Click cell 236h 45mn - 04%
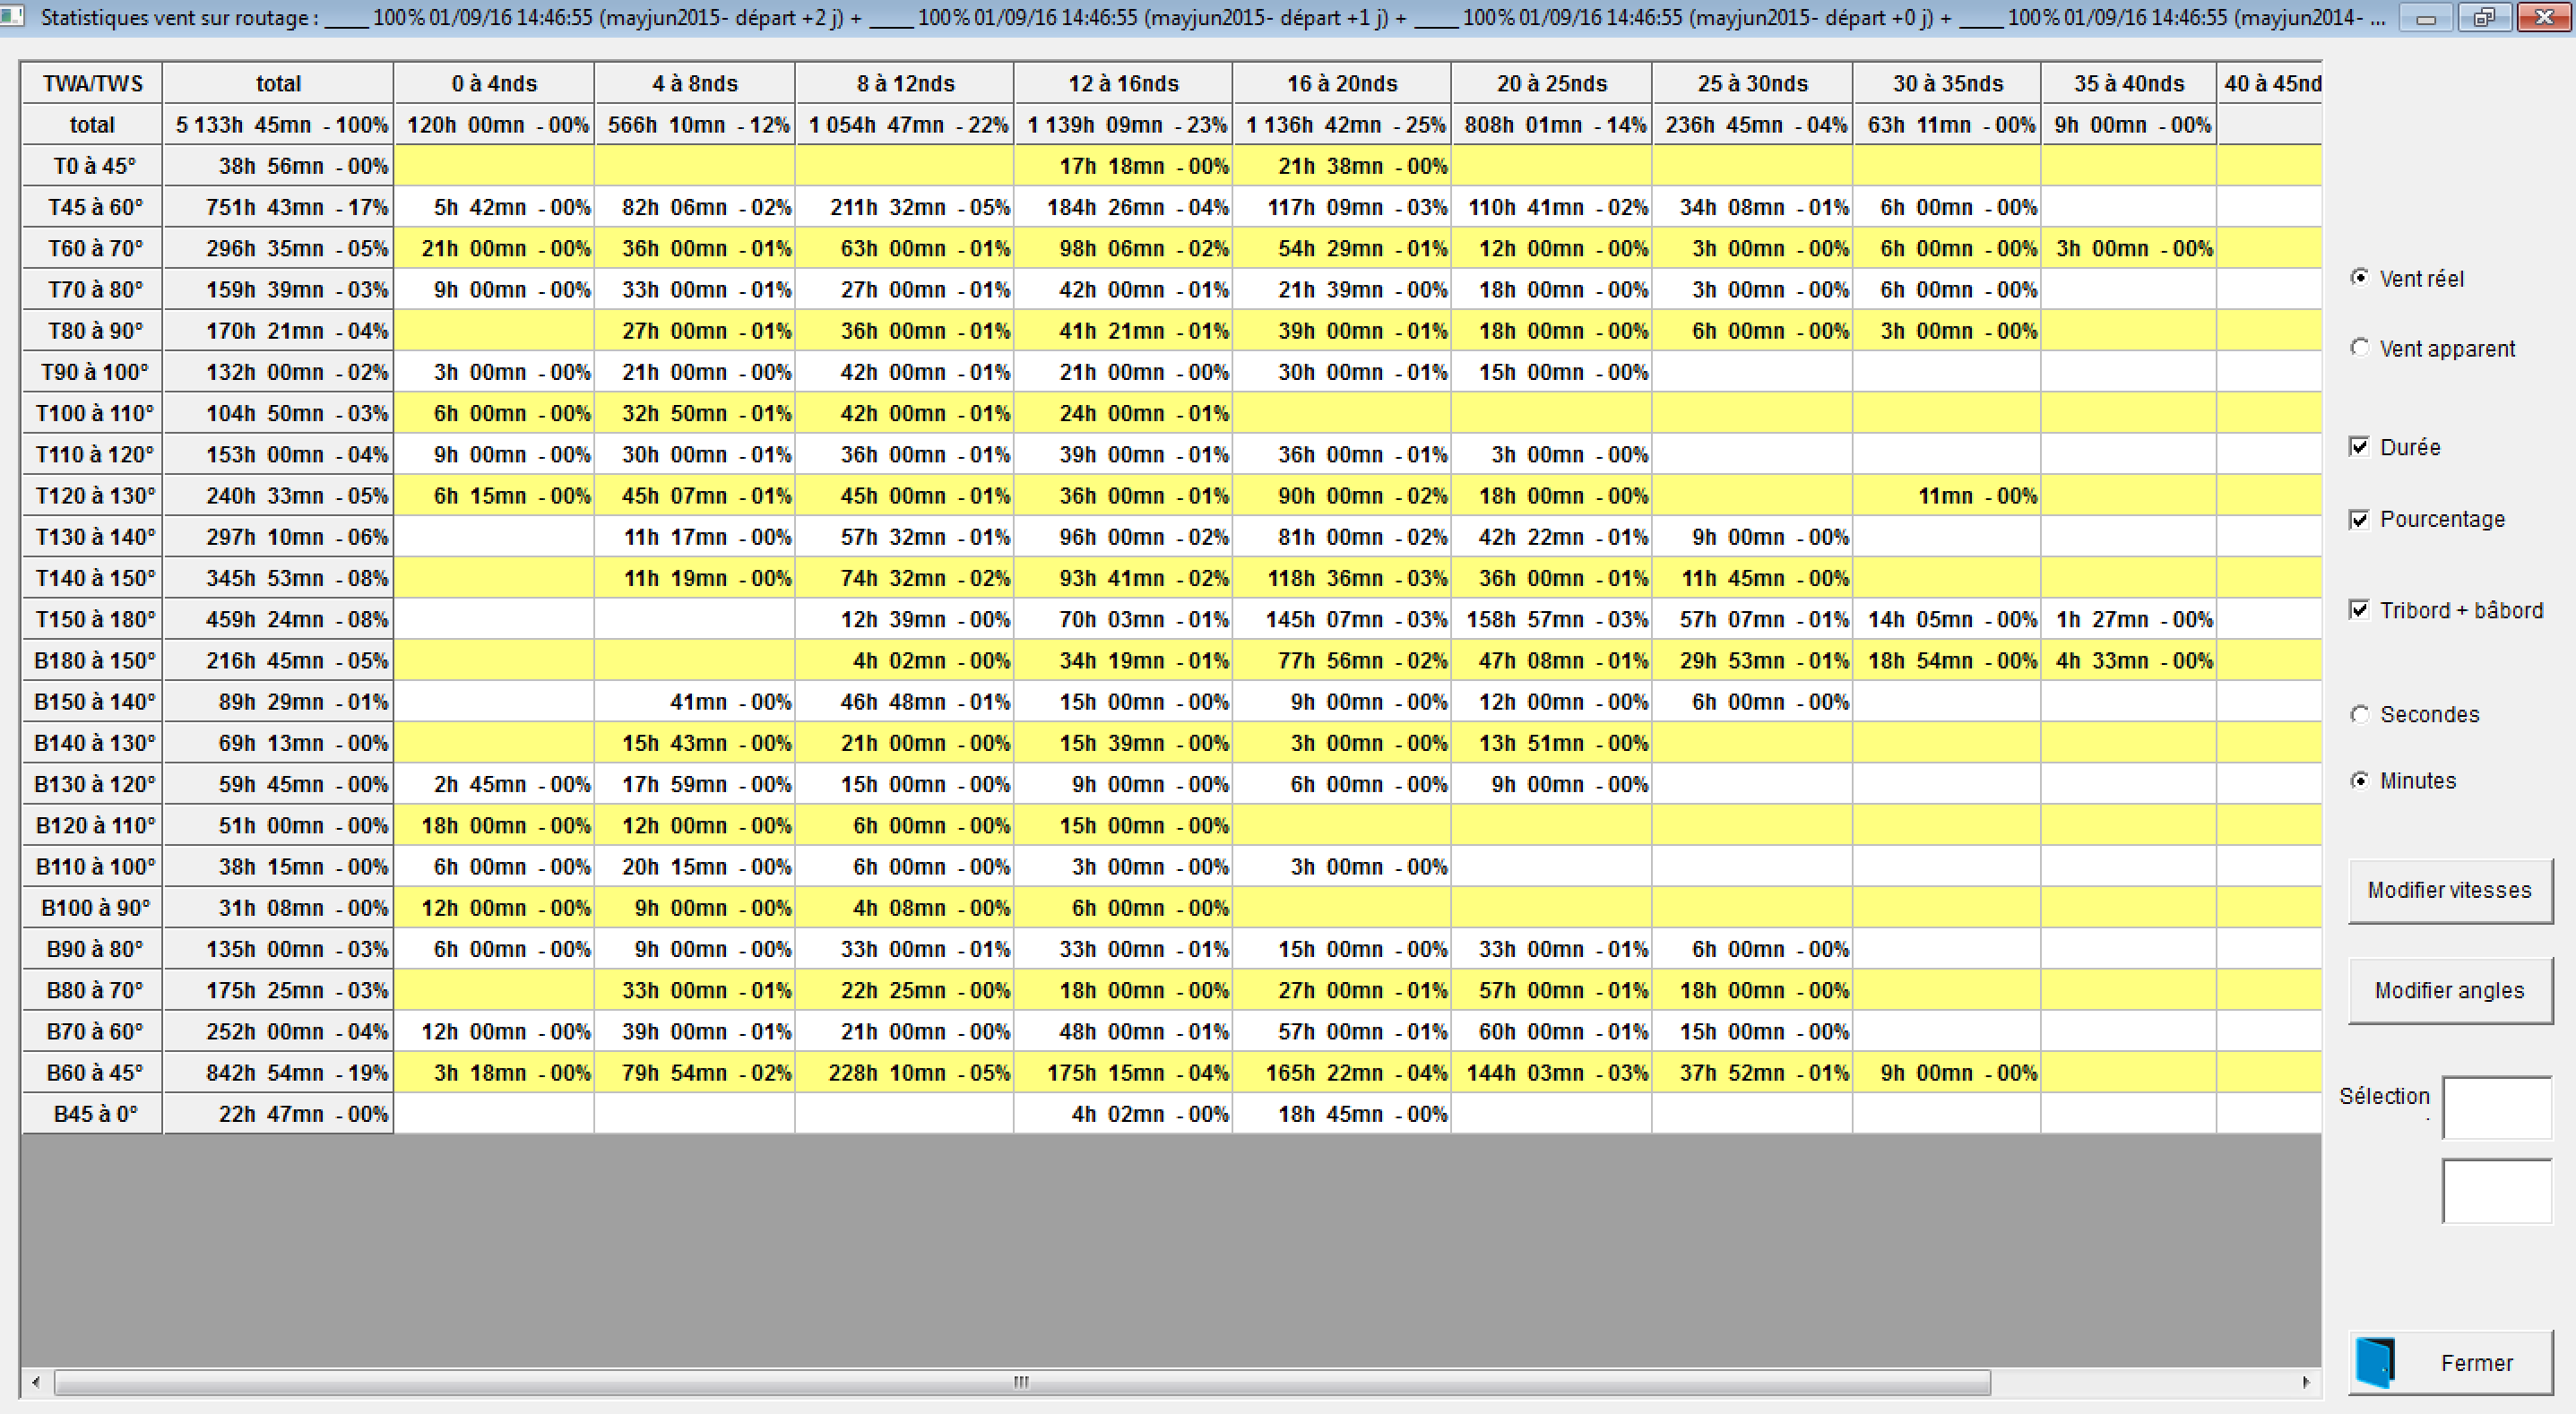 1752,125
